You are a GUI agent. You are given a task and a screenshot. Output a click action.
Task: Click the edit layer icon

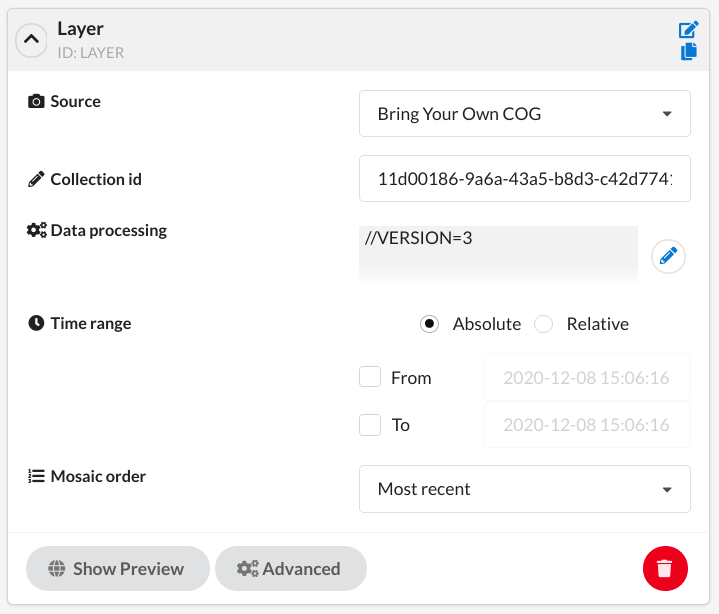tap(688, 29)
